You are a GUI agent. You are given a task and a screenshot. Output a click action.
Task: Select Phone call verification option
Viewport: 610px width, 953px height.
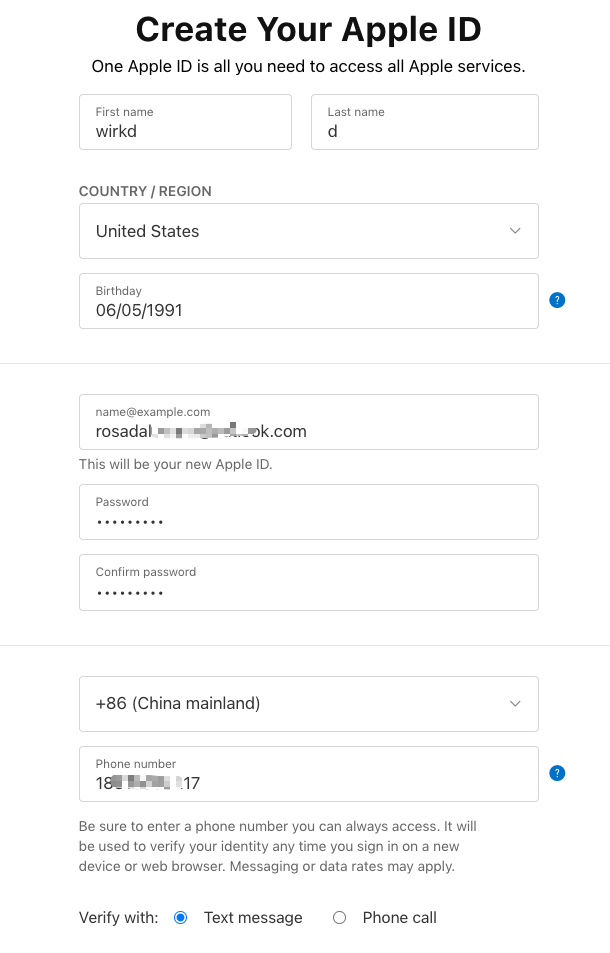[340, 918]
